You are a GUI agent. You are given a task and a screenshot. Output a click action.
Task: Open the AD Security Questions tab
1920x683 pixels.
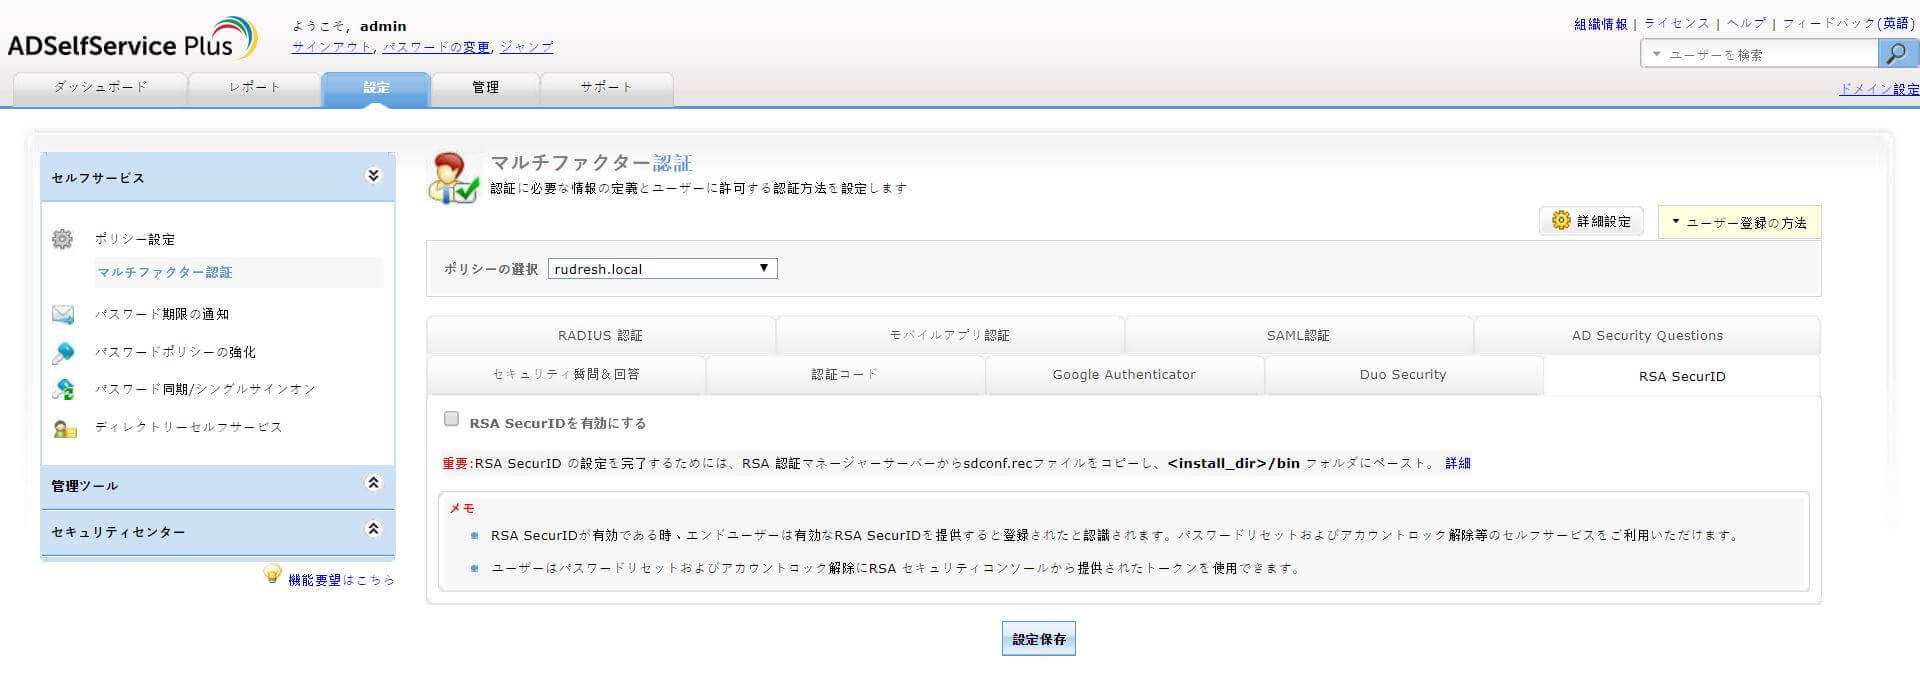click(1647, 335)
